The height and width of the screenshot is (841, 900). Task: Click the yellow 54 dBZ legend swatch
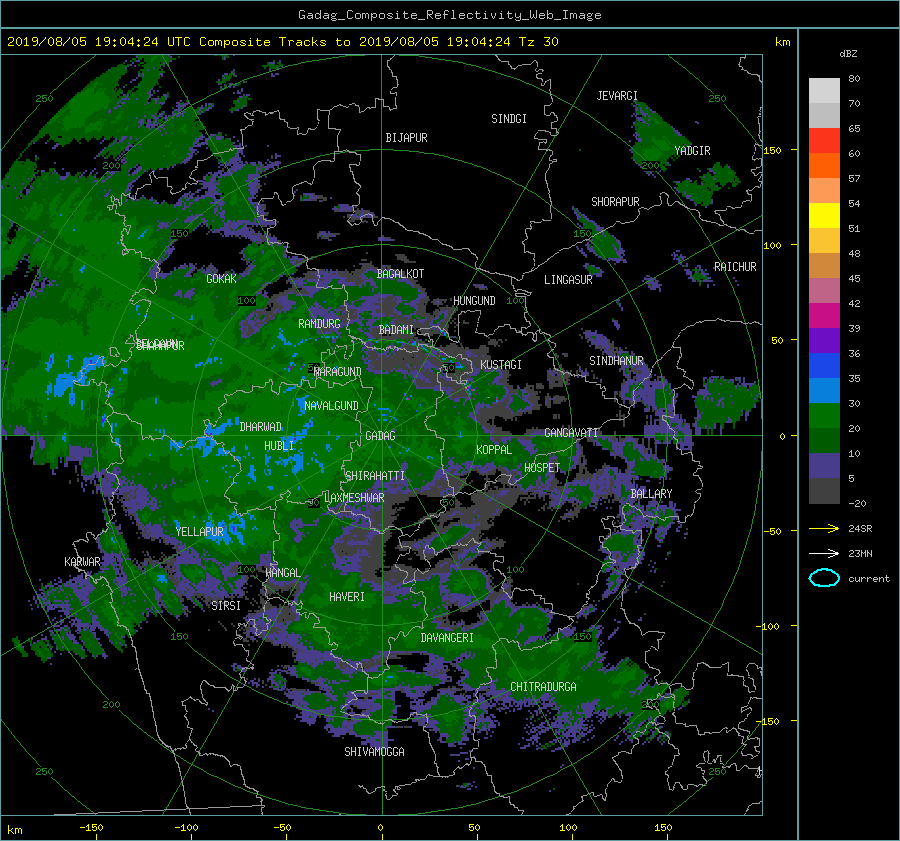pos(824,215)
